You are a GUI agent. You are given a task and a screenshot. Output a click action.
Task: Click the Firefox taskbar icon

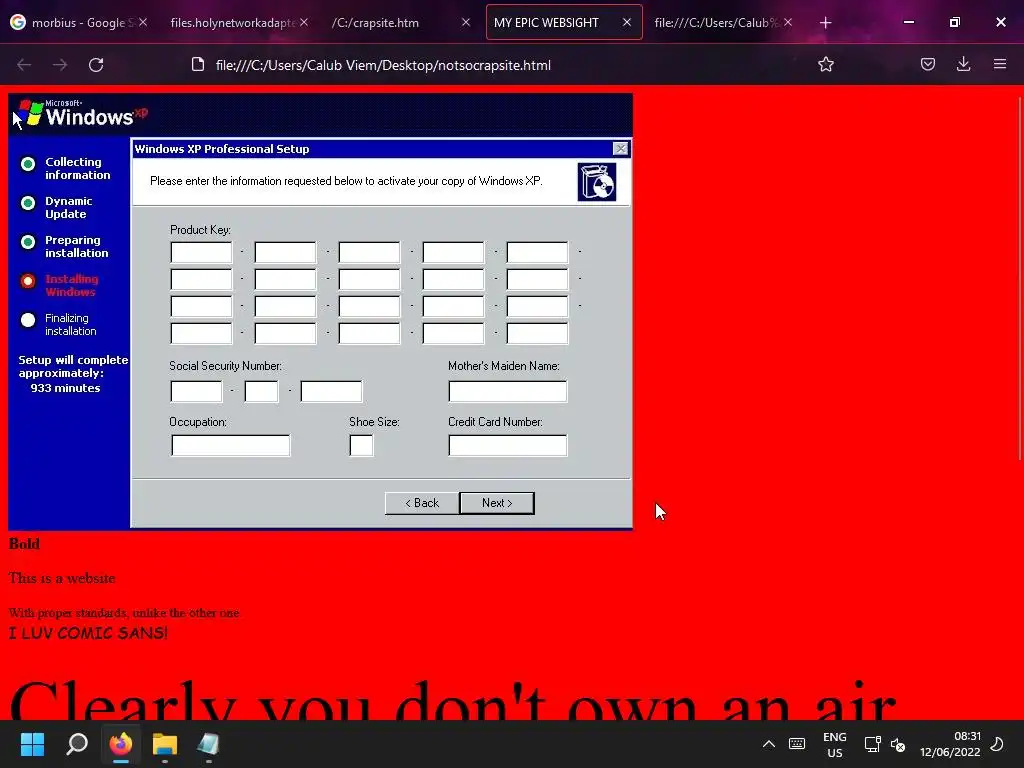click(121, 744)
